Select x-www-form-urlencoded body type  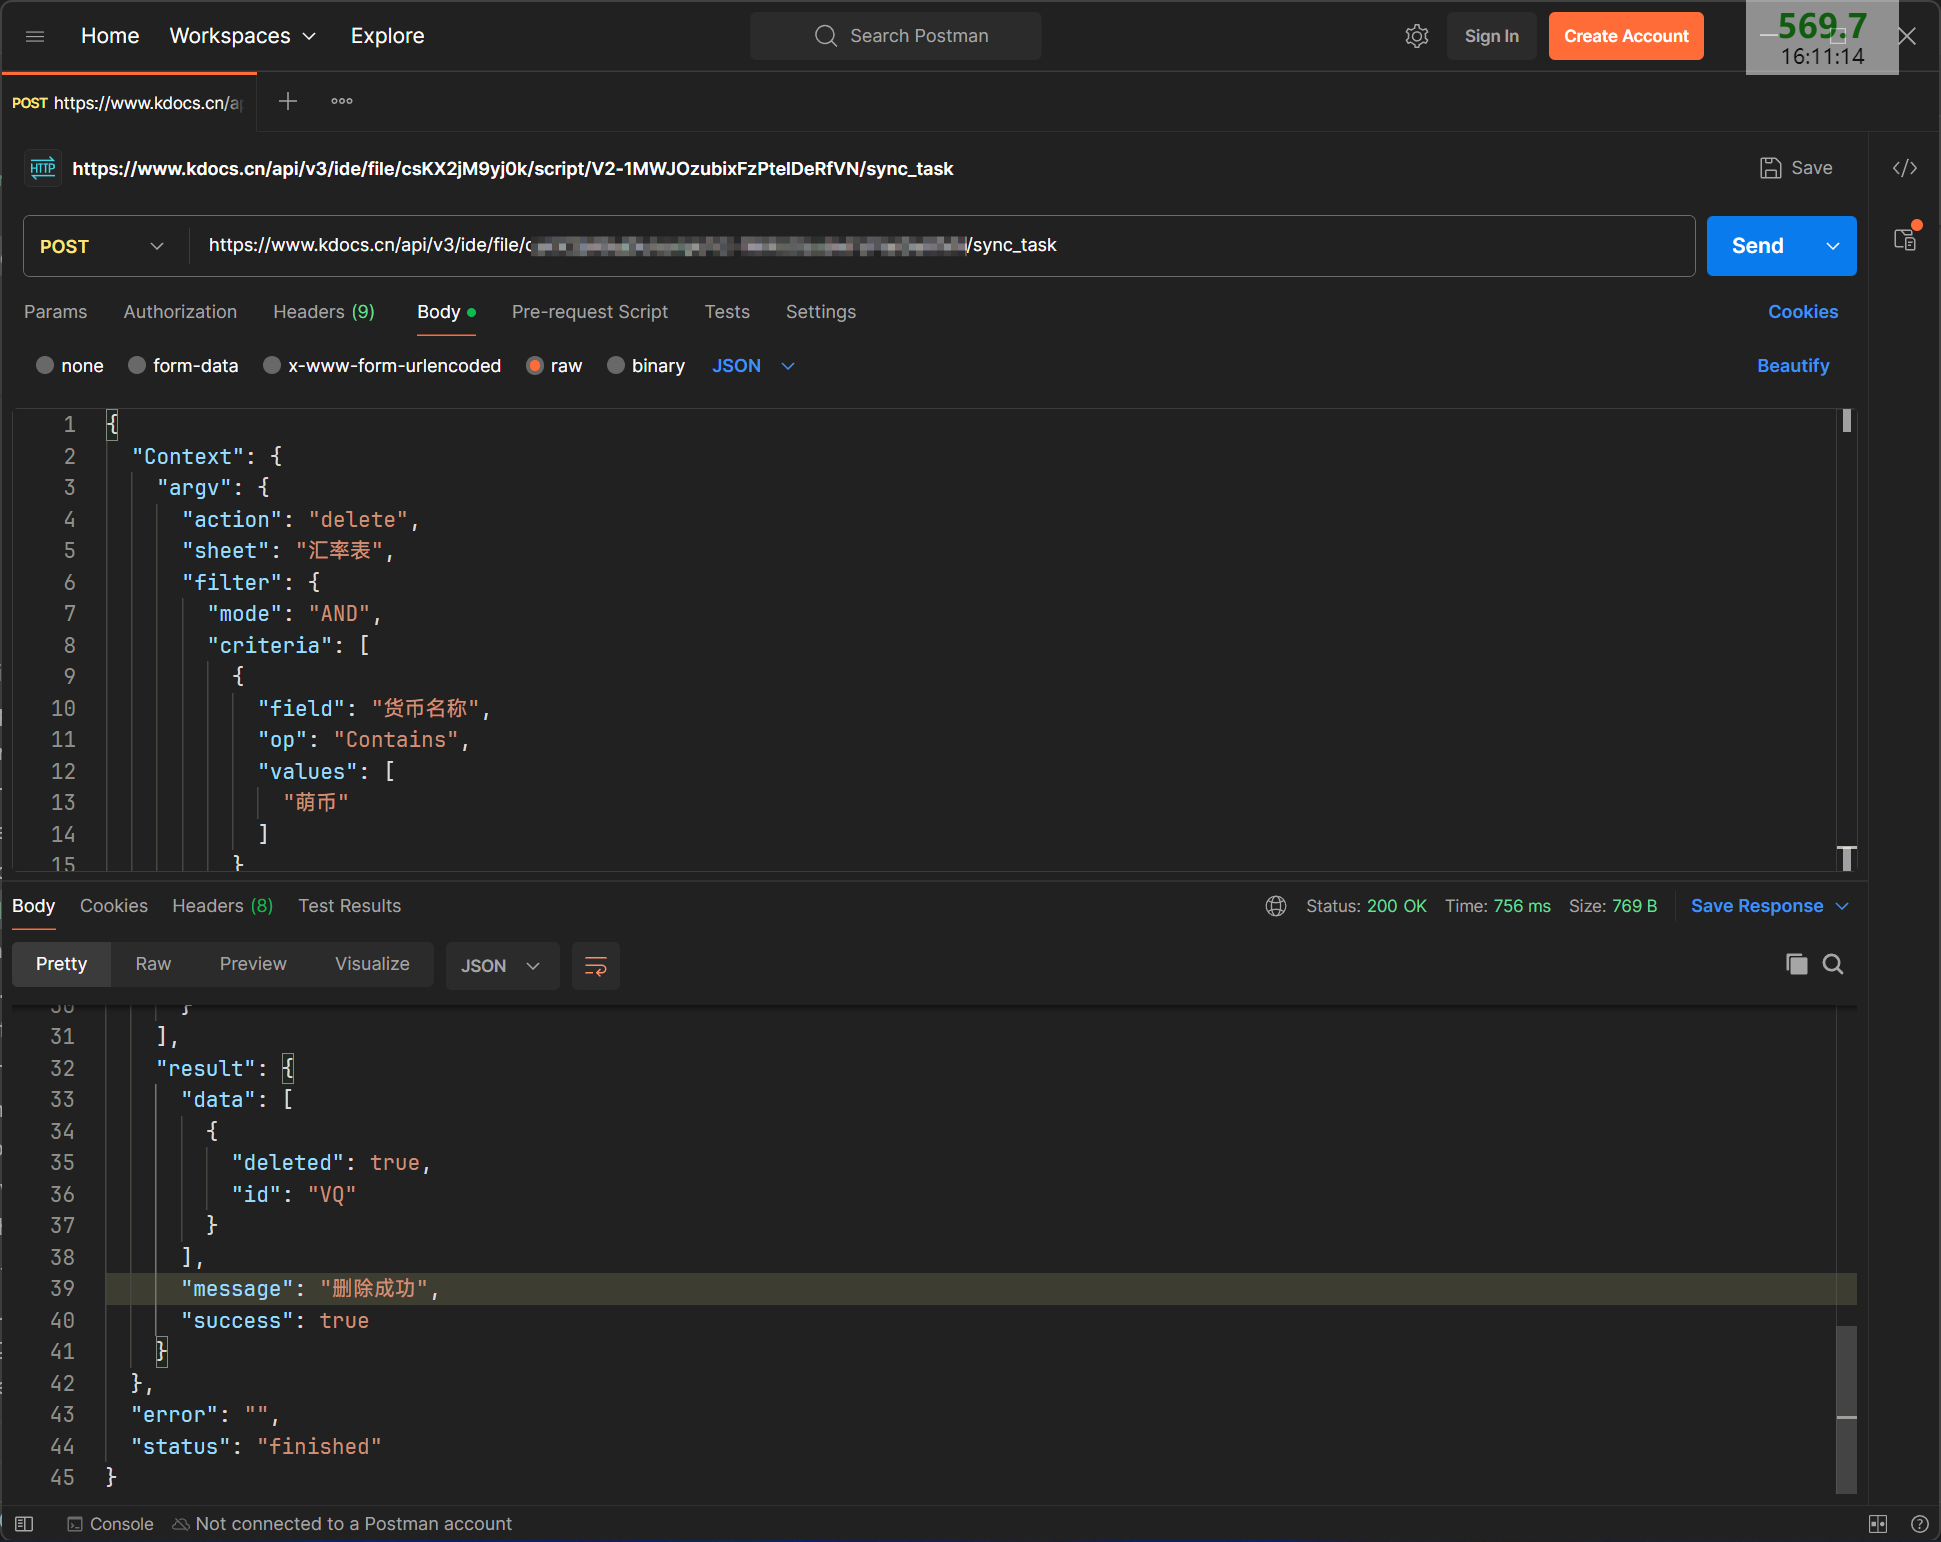[x=272, y=366]
